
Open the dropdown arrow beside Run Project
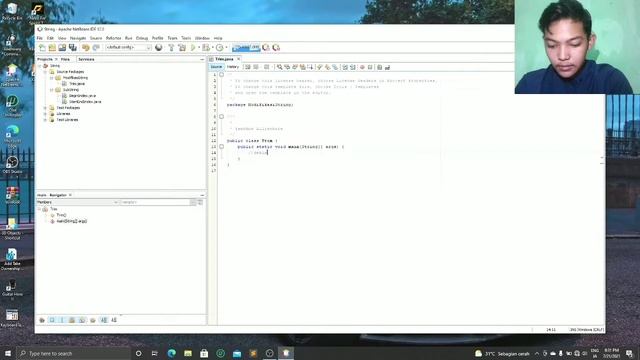199,48
